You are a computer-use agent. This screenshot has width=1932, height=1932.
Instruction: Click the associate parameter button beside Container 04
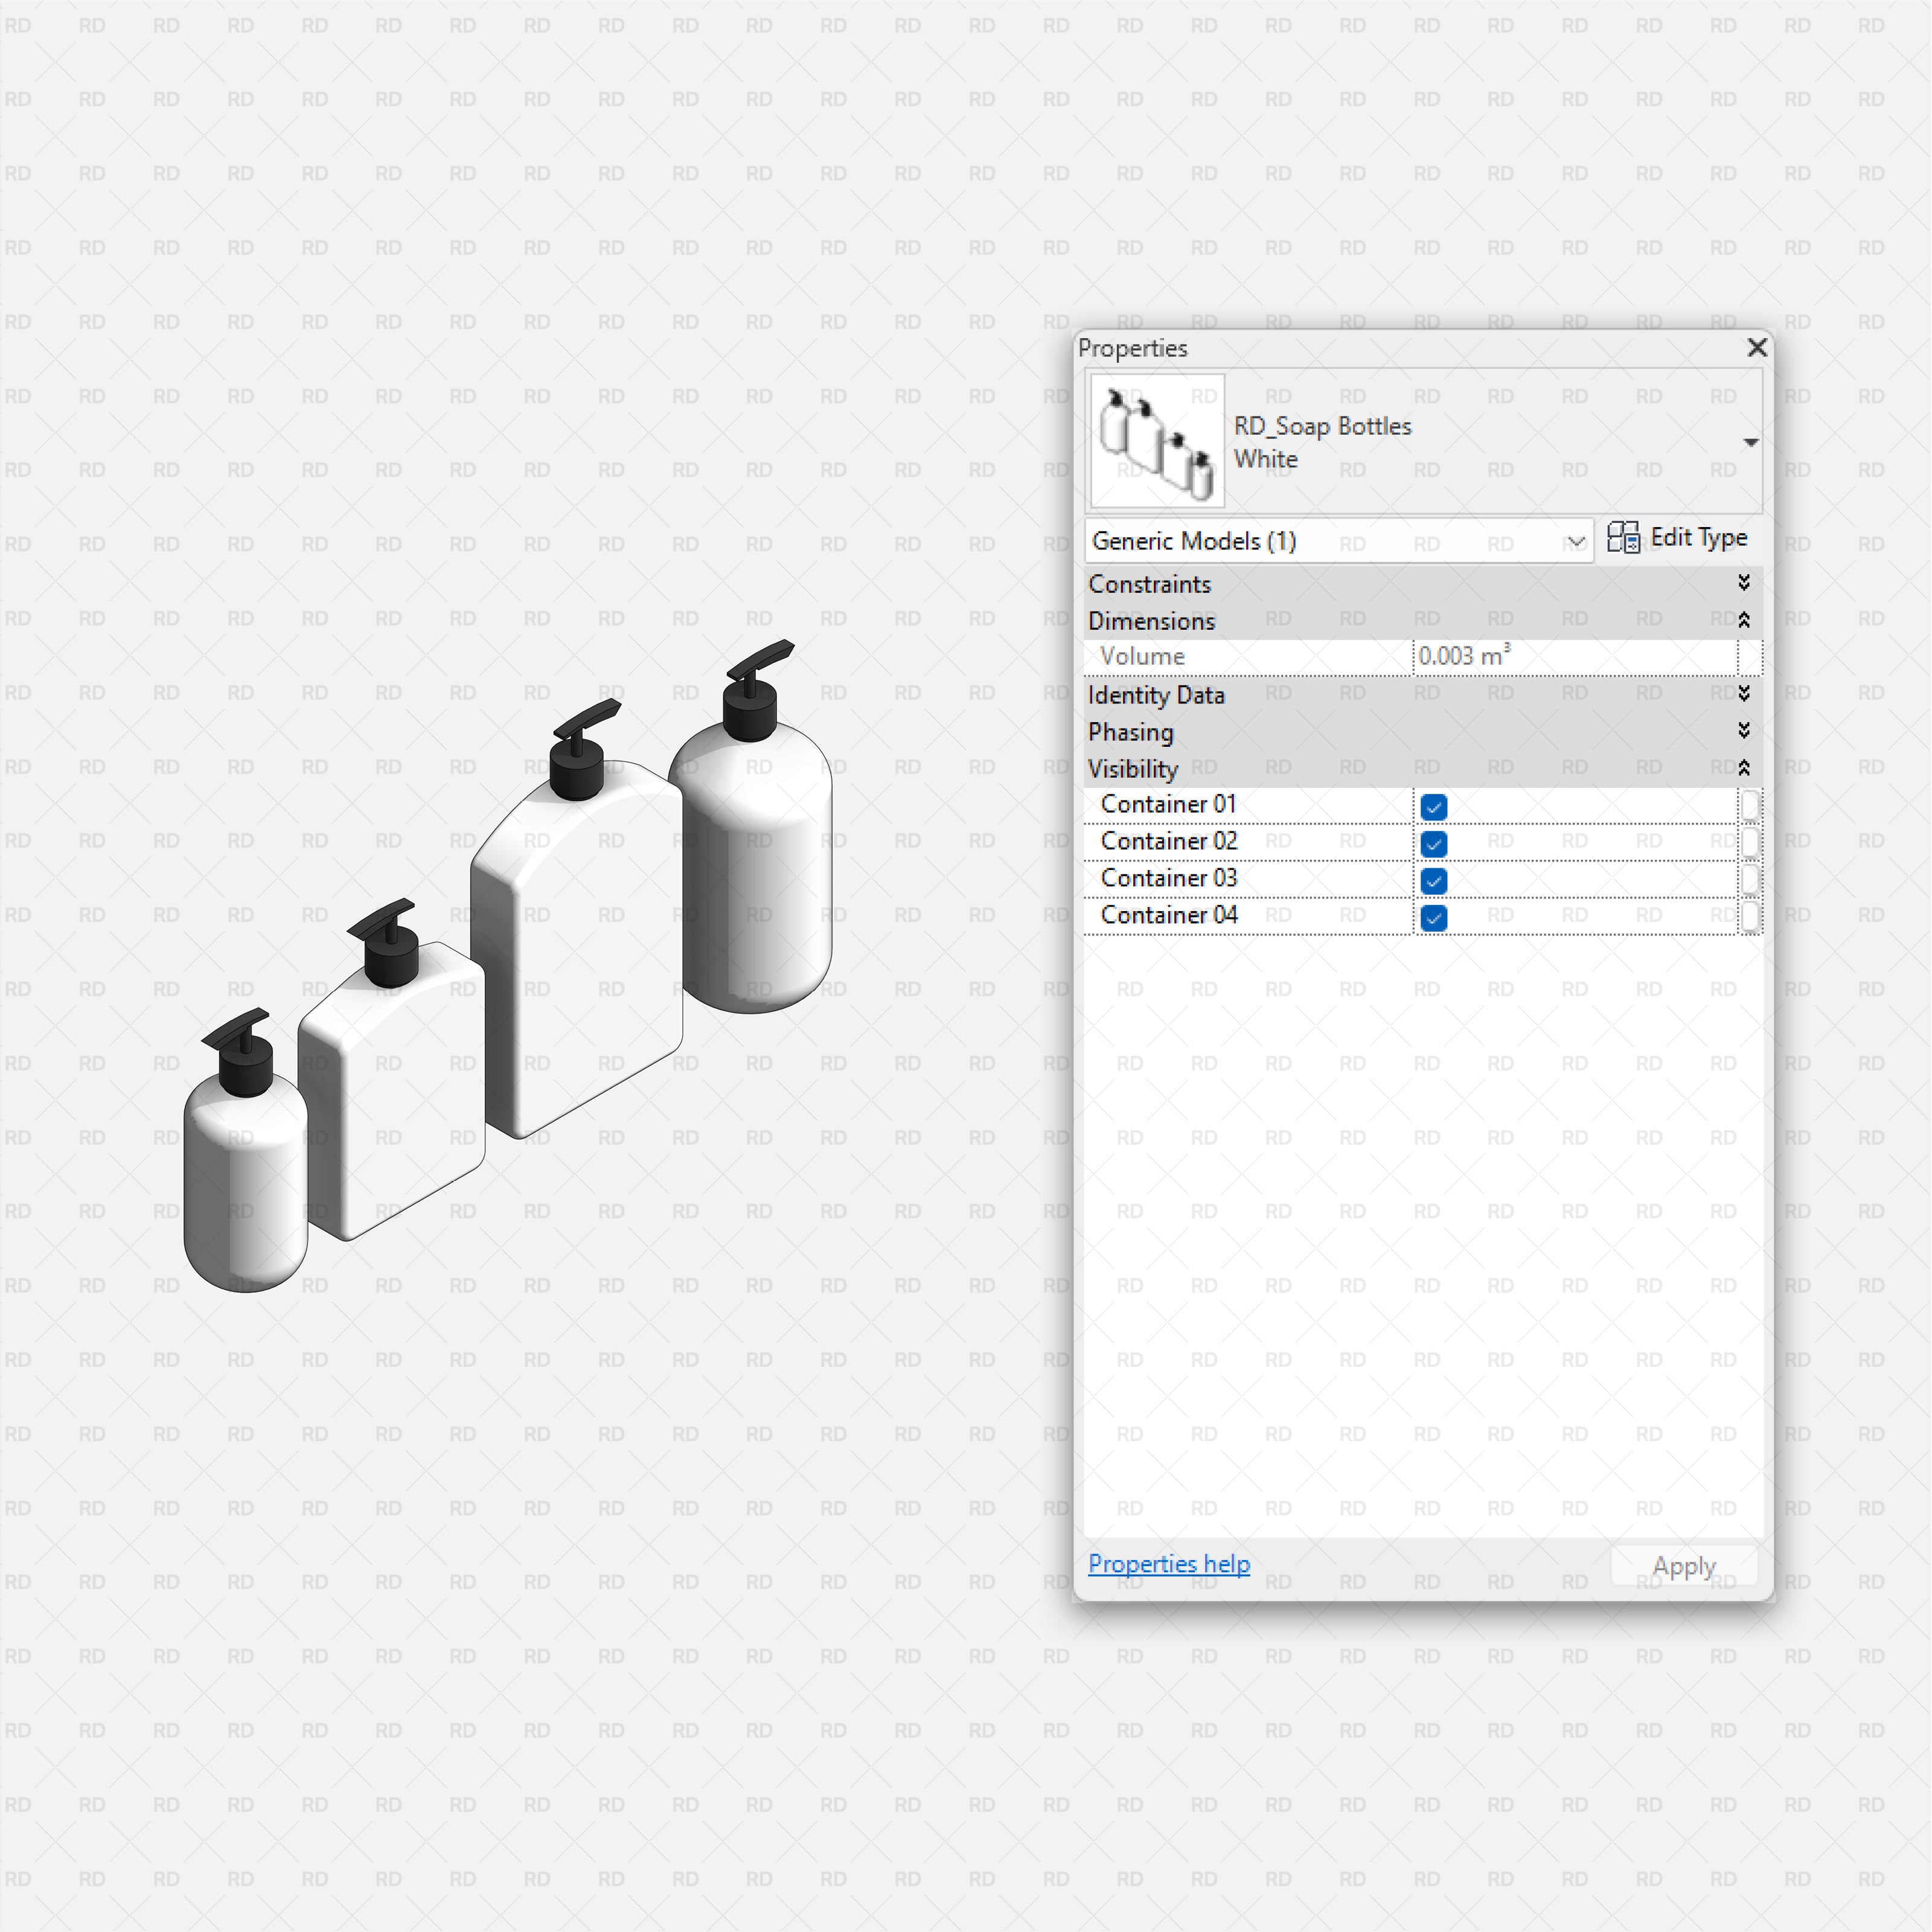point(1750,917)
